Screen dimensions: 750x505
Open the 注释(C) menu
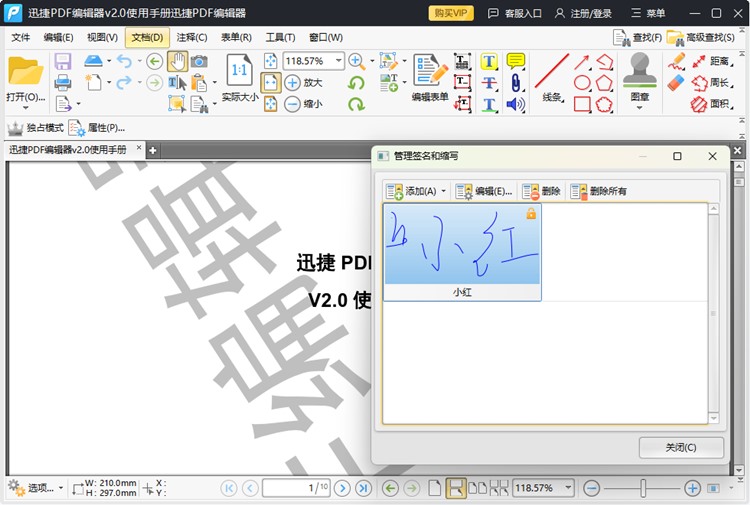(192, 37)
